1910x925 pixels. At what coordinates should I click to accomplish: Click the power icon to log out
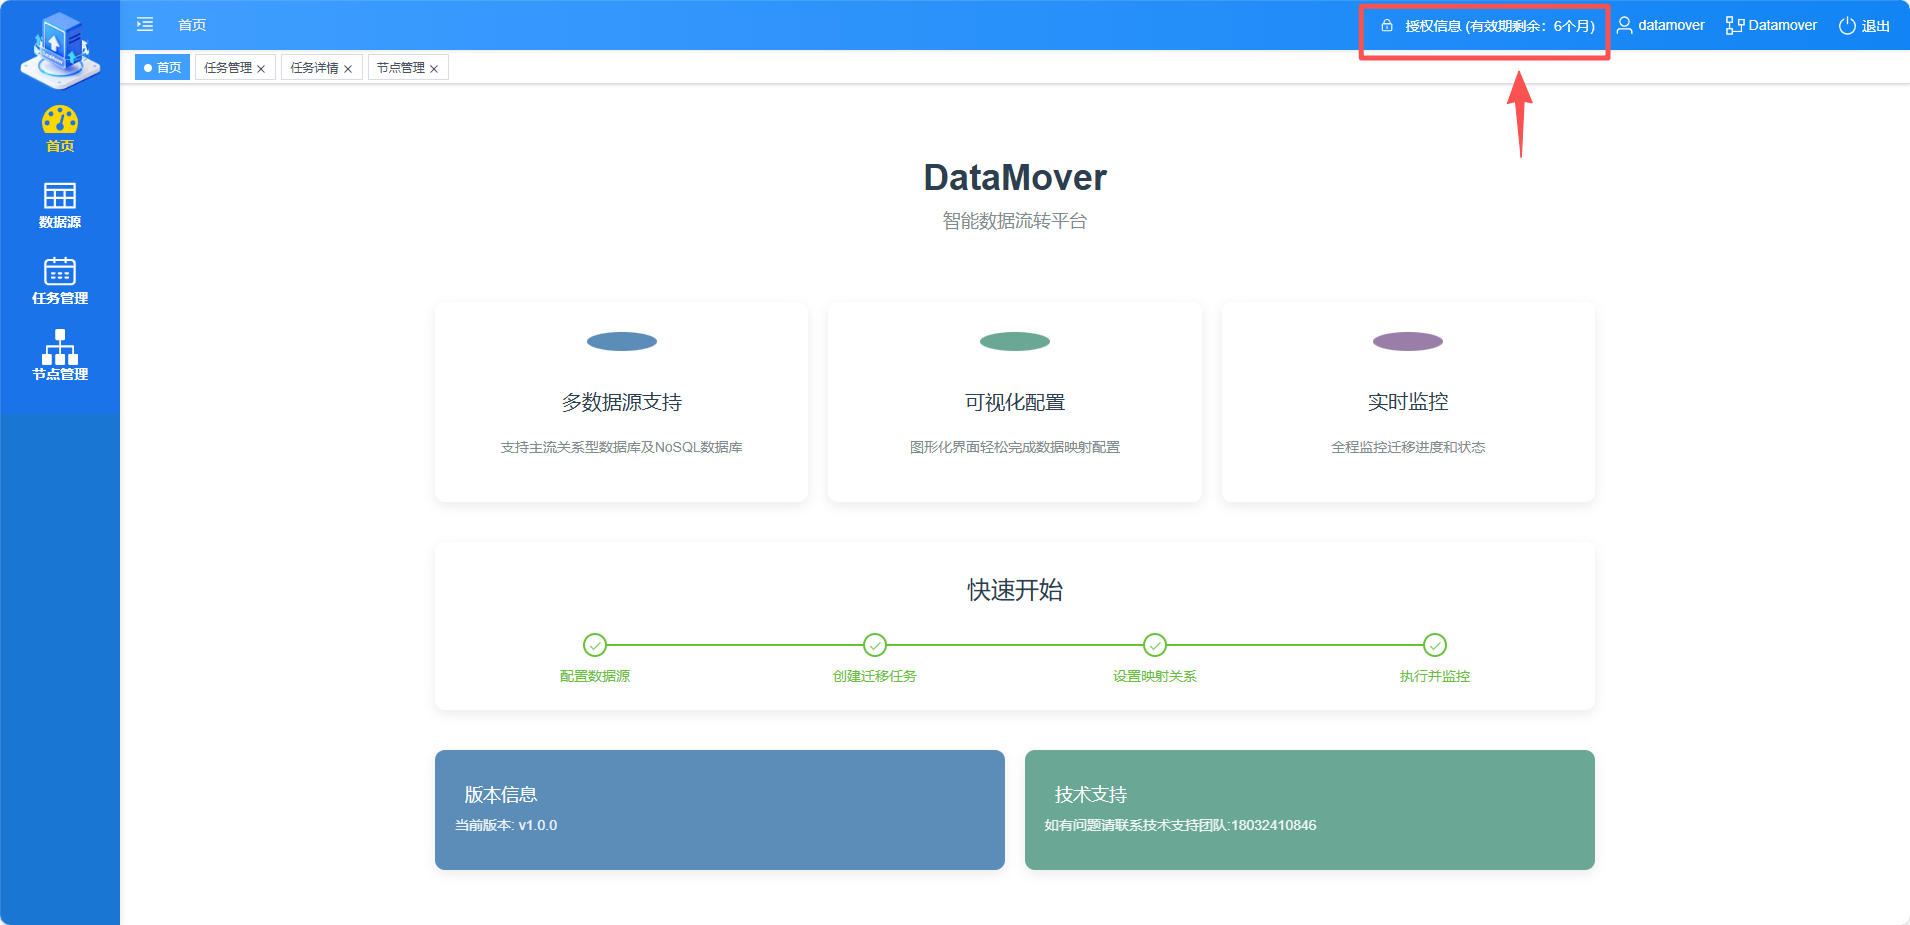coord(1847,26)
